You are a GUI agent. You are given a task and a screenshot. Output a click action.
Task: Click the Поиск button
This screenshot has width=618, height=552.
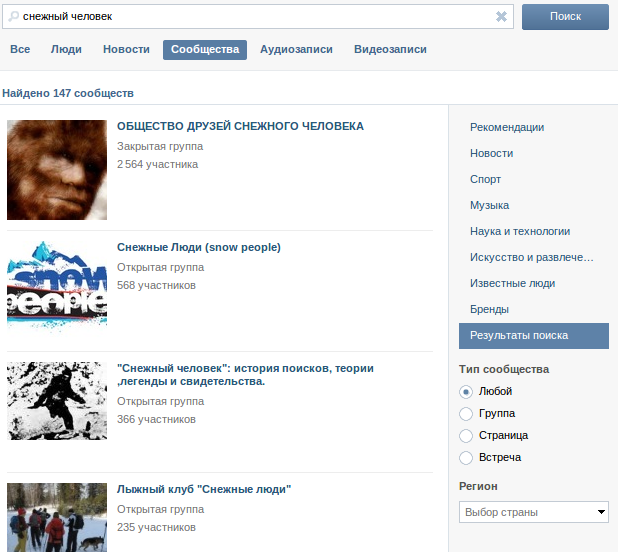pyautogui.click(x=565, y=17)
